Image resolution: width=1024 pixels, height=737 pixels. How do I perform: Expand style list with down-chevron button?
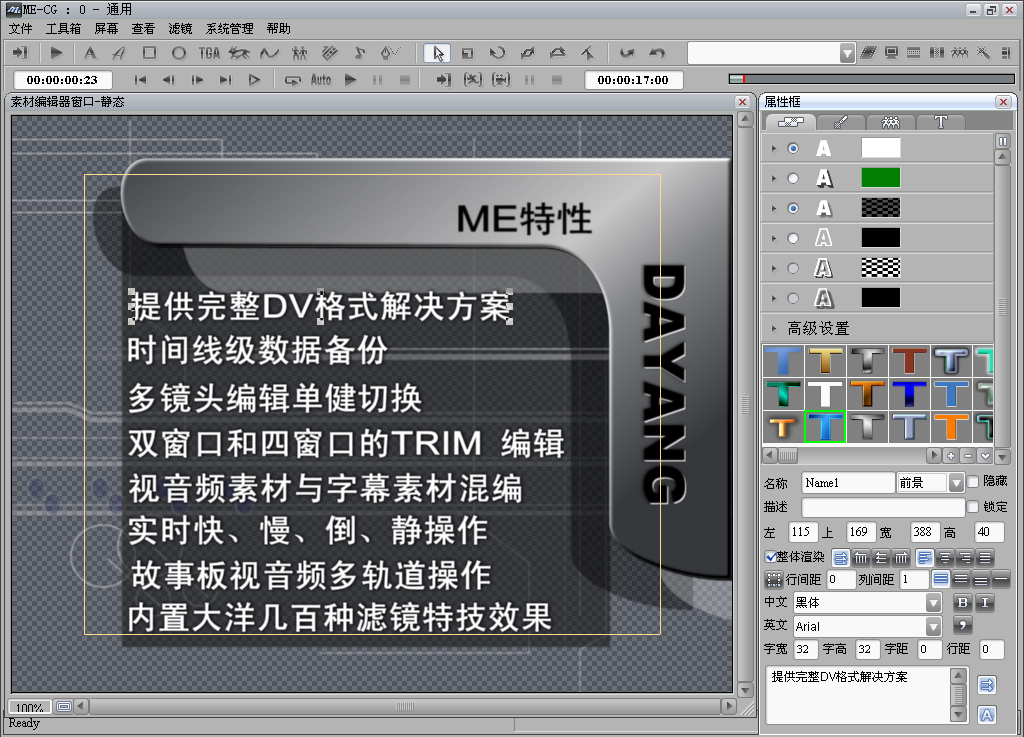[x=985, y=456]
